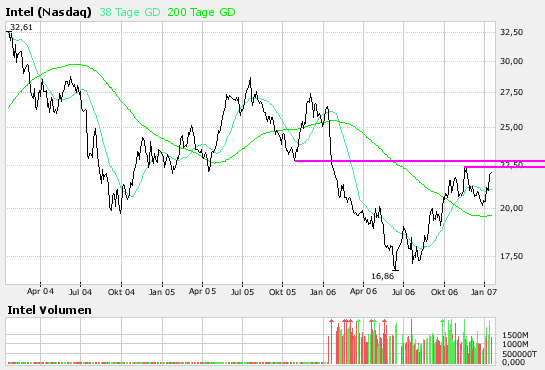Screen dimensions: 545x370
Task: Click the 17,50 y-axis value
Action: [x=511, y=256]
